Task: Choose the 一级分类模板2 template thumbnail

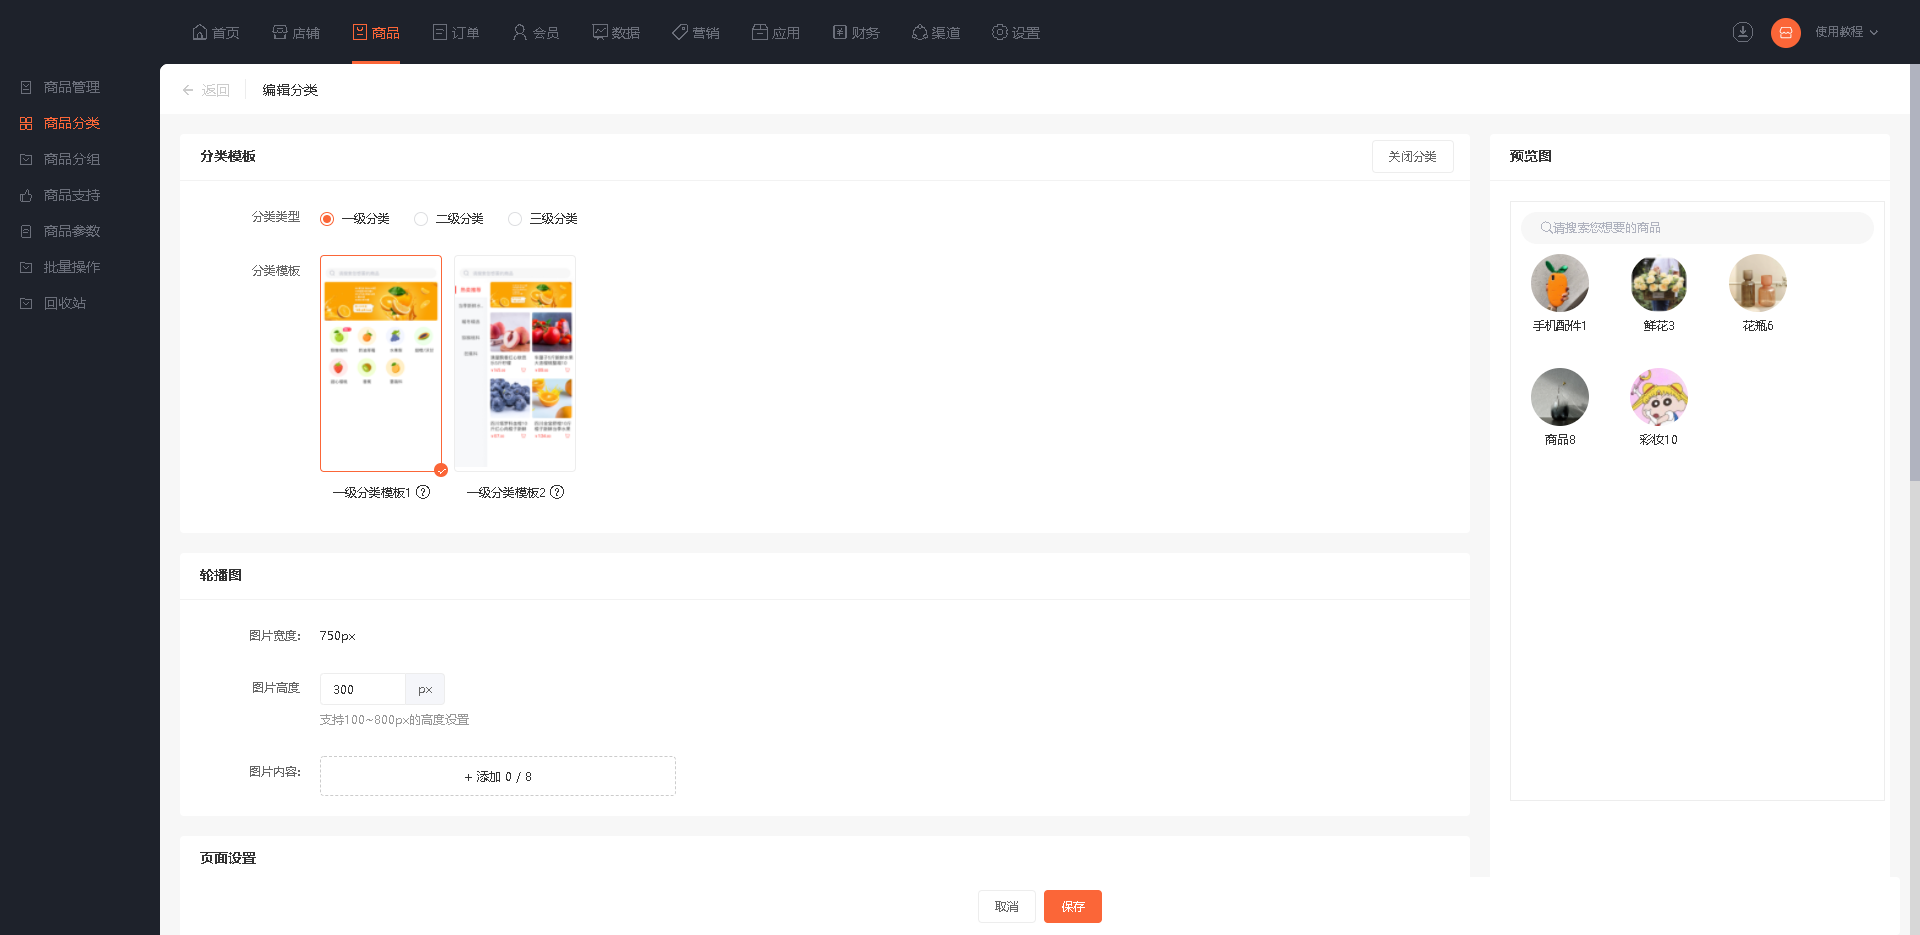Action: (x=515, y=363)
